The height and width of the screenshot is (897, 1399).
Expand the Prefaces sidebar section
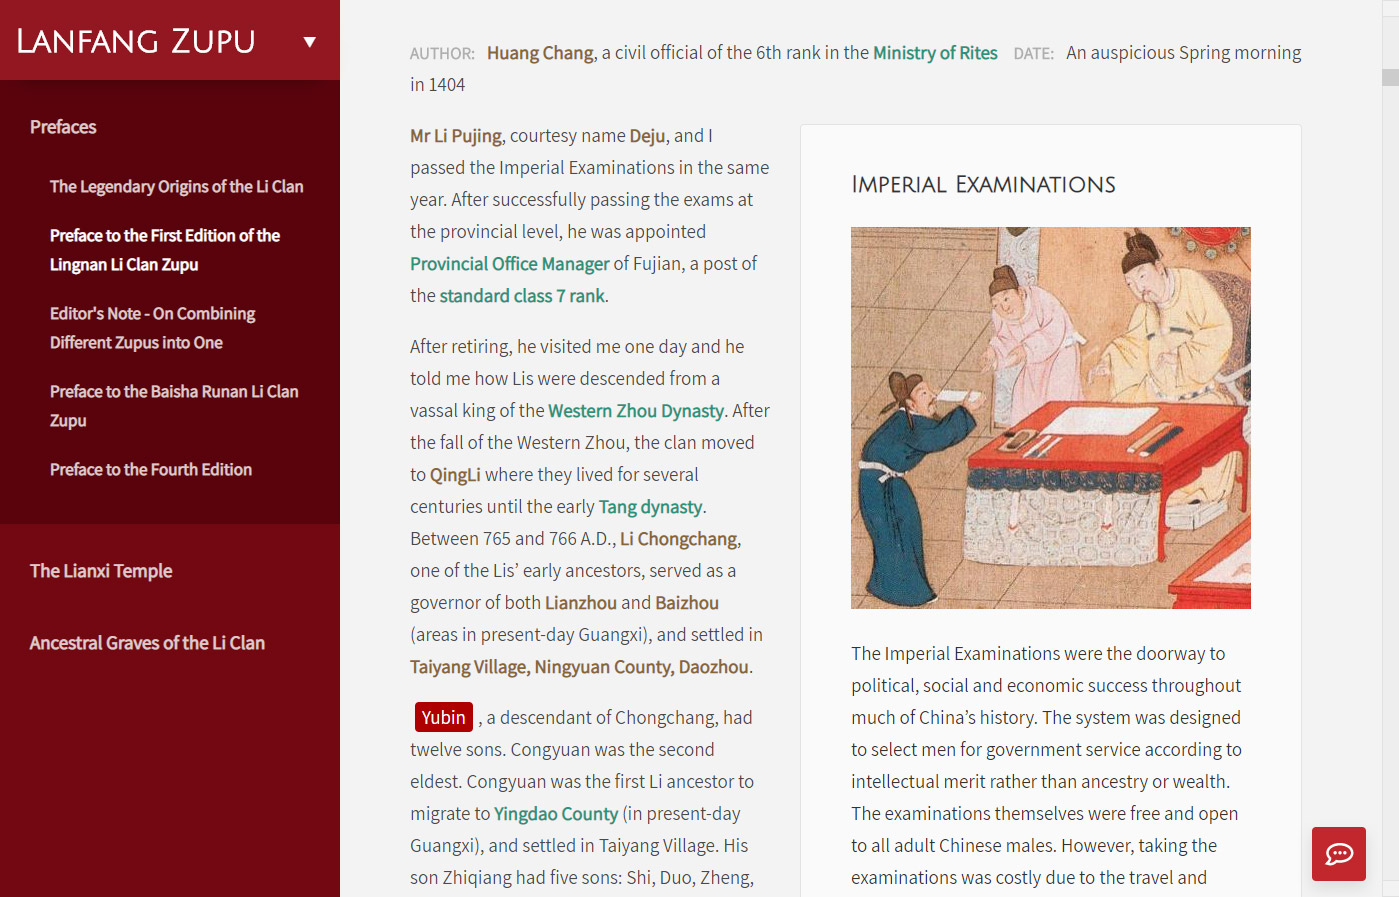pos(63,127)
